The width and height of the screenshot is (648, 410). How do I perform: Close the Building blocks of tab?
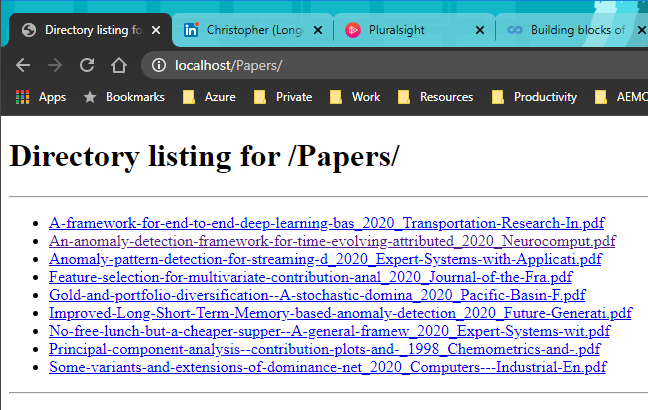[641, 30]
